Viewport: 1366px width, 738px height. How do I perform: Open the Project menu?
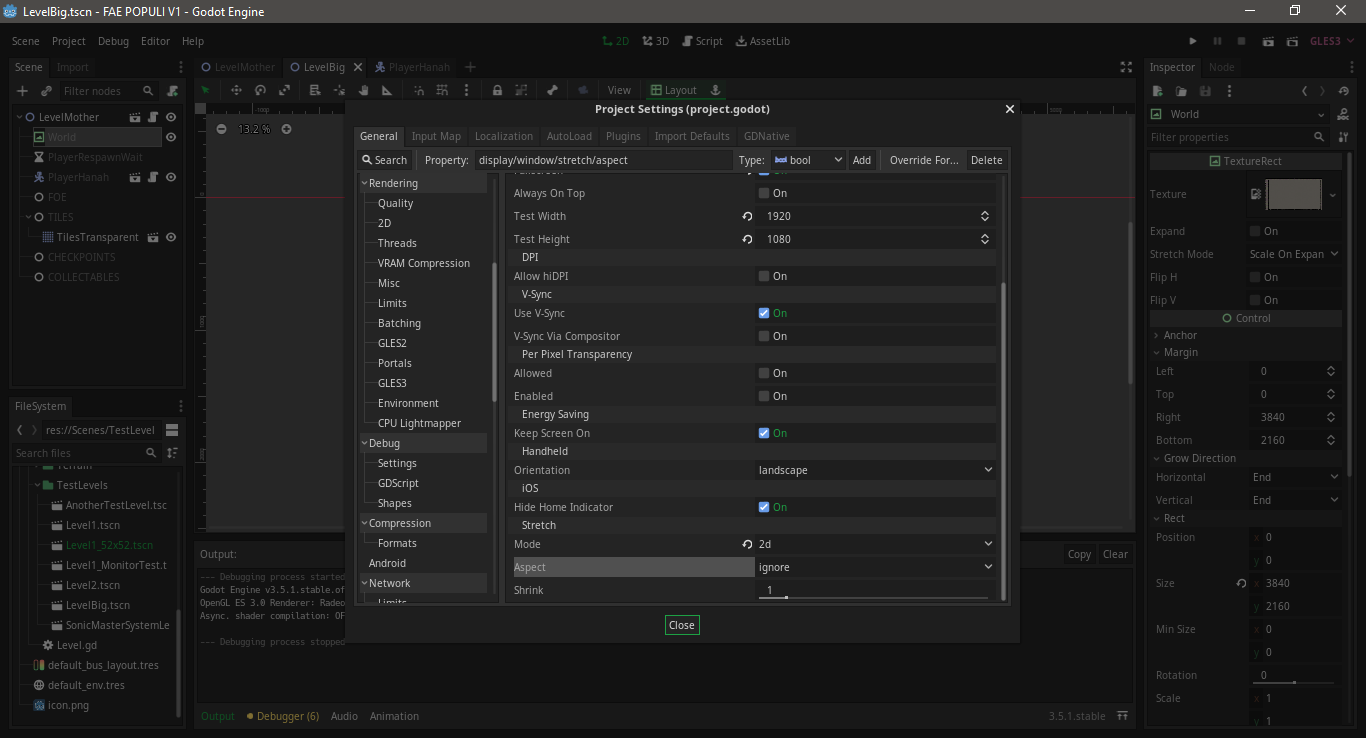click(x=69, y=41)
